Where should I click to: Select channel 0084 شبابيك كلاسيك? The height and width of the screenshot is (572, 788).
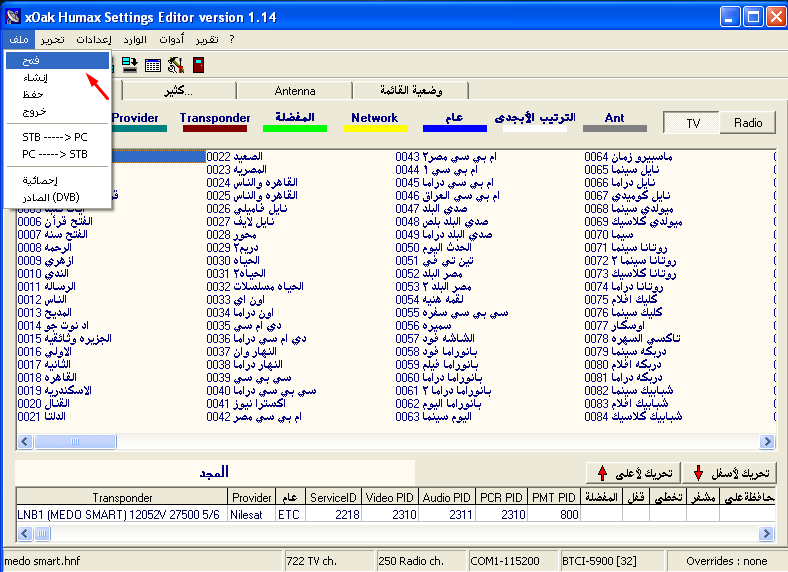coord(633,416)
